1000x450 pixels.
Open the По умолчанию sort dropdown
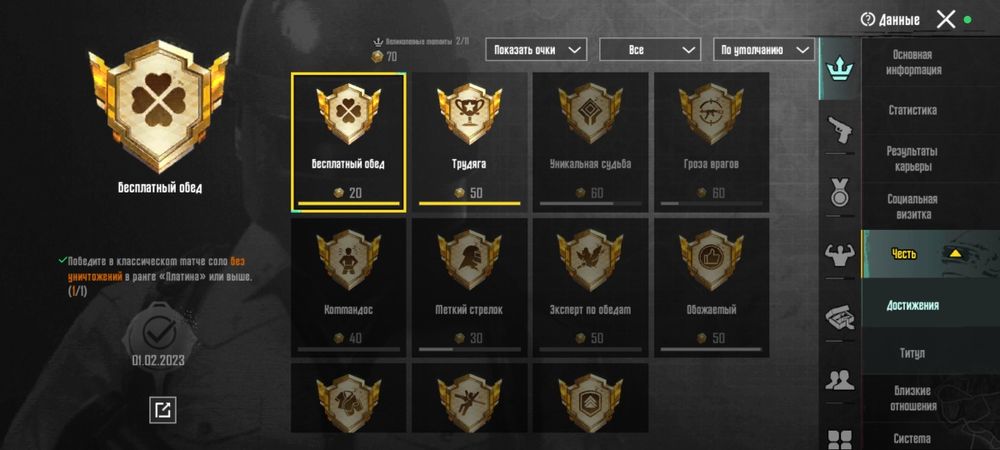pos(763,50)
